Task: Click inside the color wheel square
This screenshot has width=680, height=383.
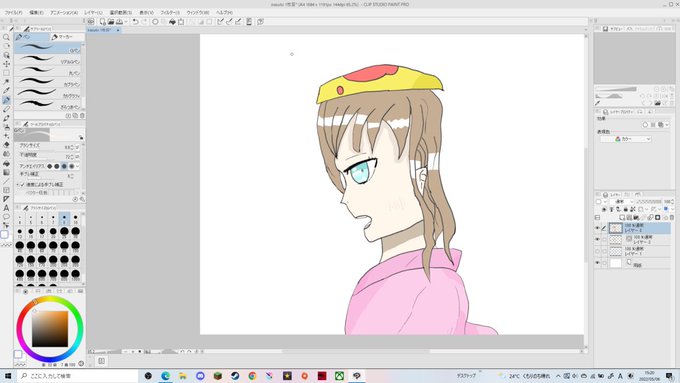Action: click(50, 328)
